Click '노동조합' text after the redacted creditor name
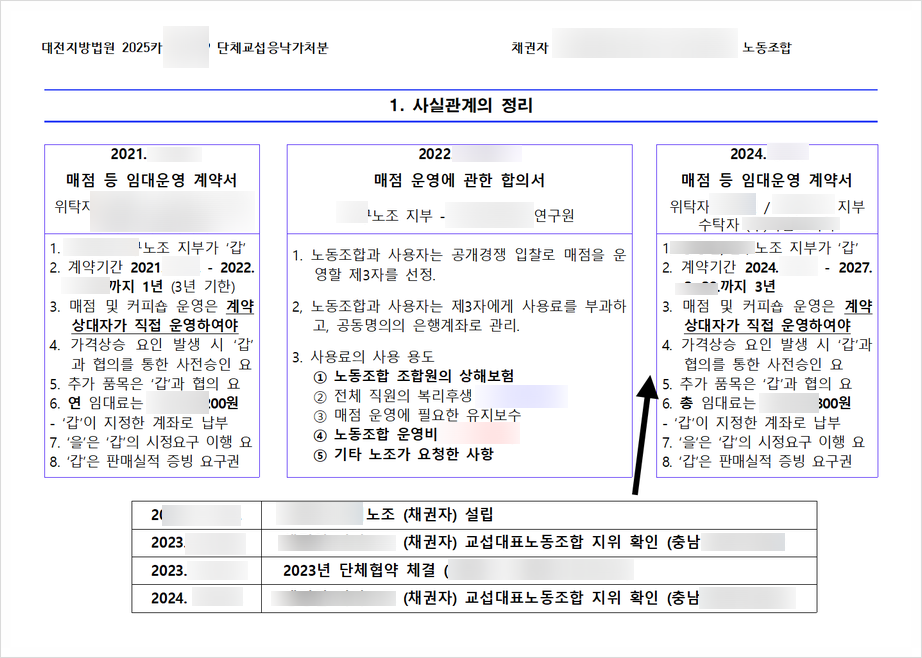The height and width of the screenshot is (658, 922). point(766,48)
